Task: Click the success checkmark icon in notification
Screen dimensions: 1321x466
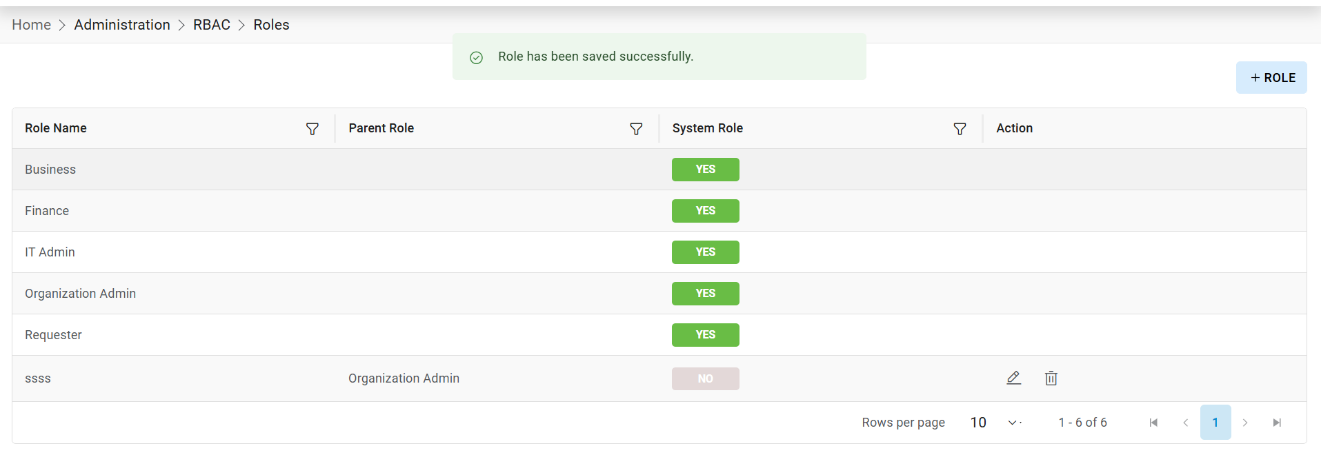Action: [477, 57]
